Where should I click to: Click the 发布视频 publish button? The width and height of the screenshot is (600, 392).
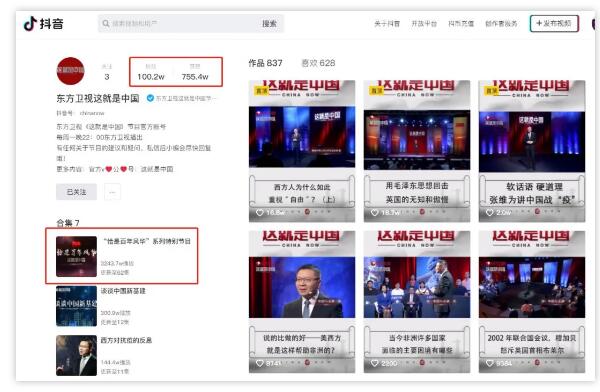[x=554, y=24]
